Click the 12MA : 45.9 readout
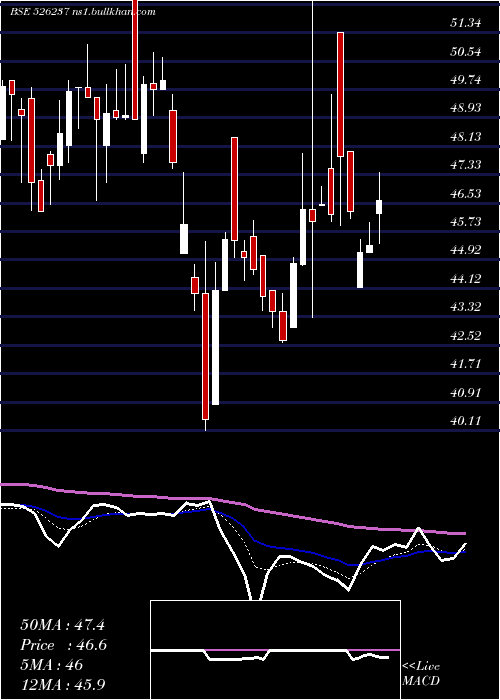 coord(62,684)
